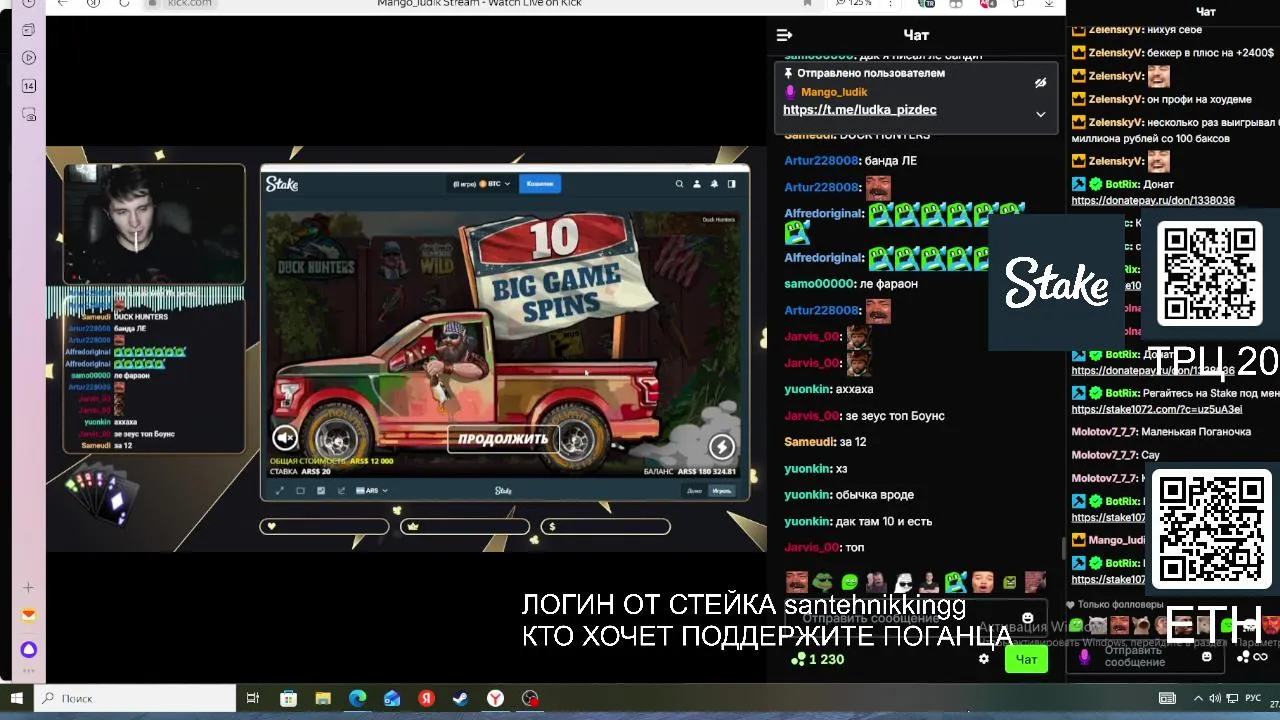The width and height of the screenshot is (1280, 720).
Task: Open Kick chat emoji picker smiley
Action: pos(1027,618)
